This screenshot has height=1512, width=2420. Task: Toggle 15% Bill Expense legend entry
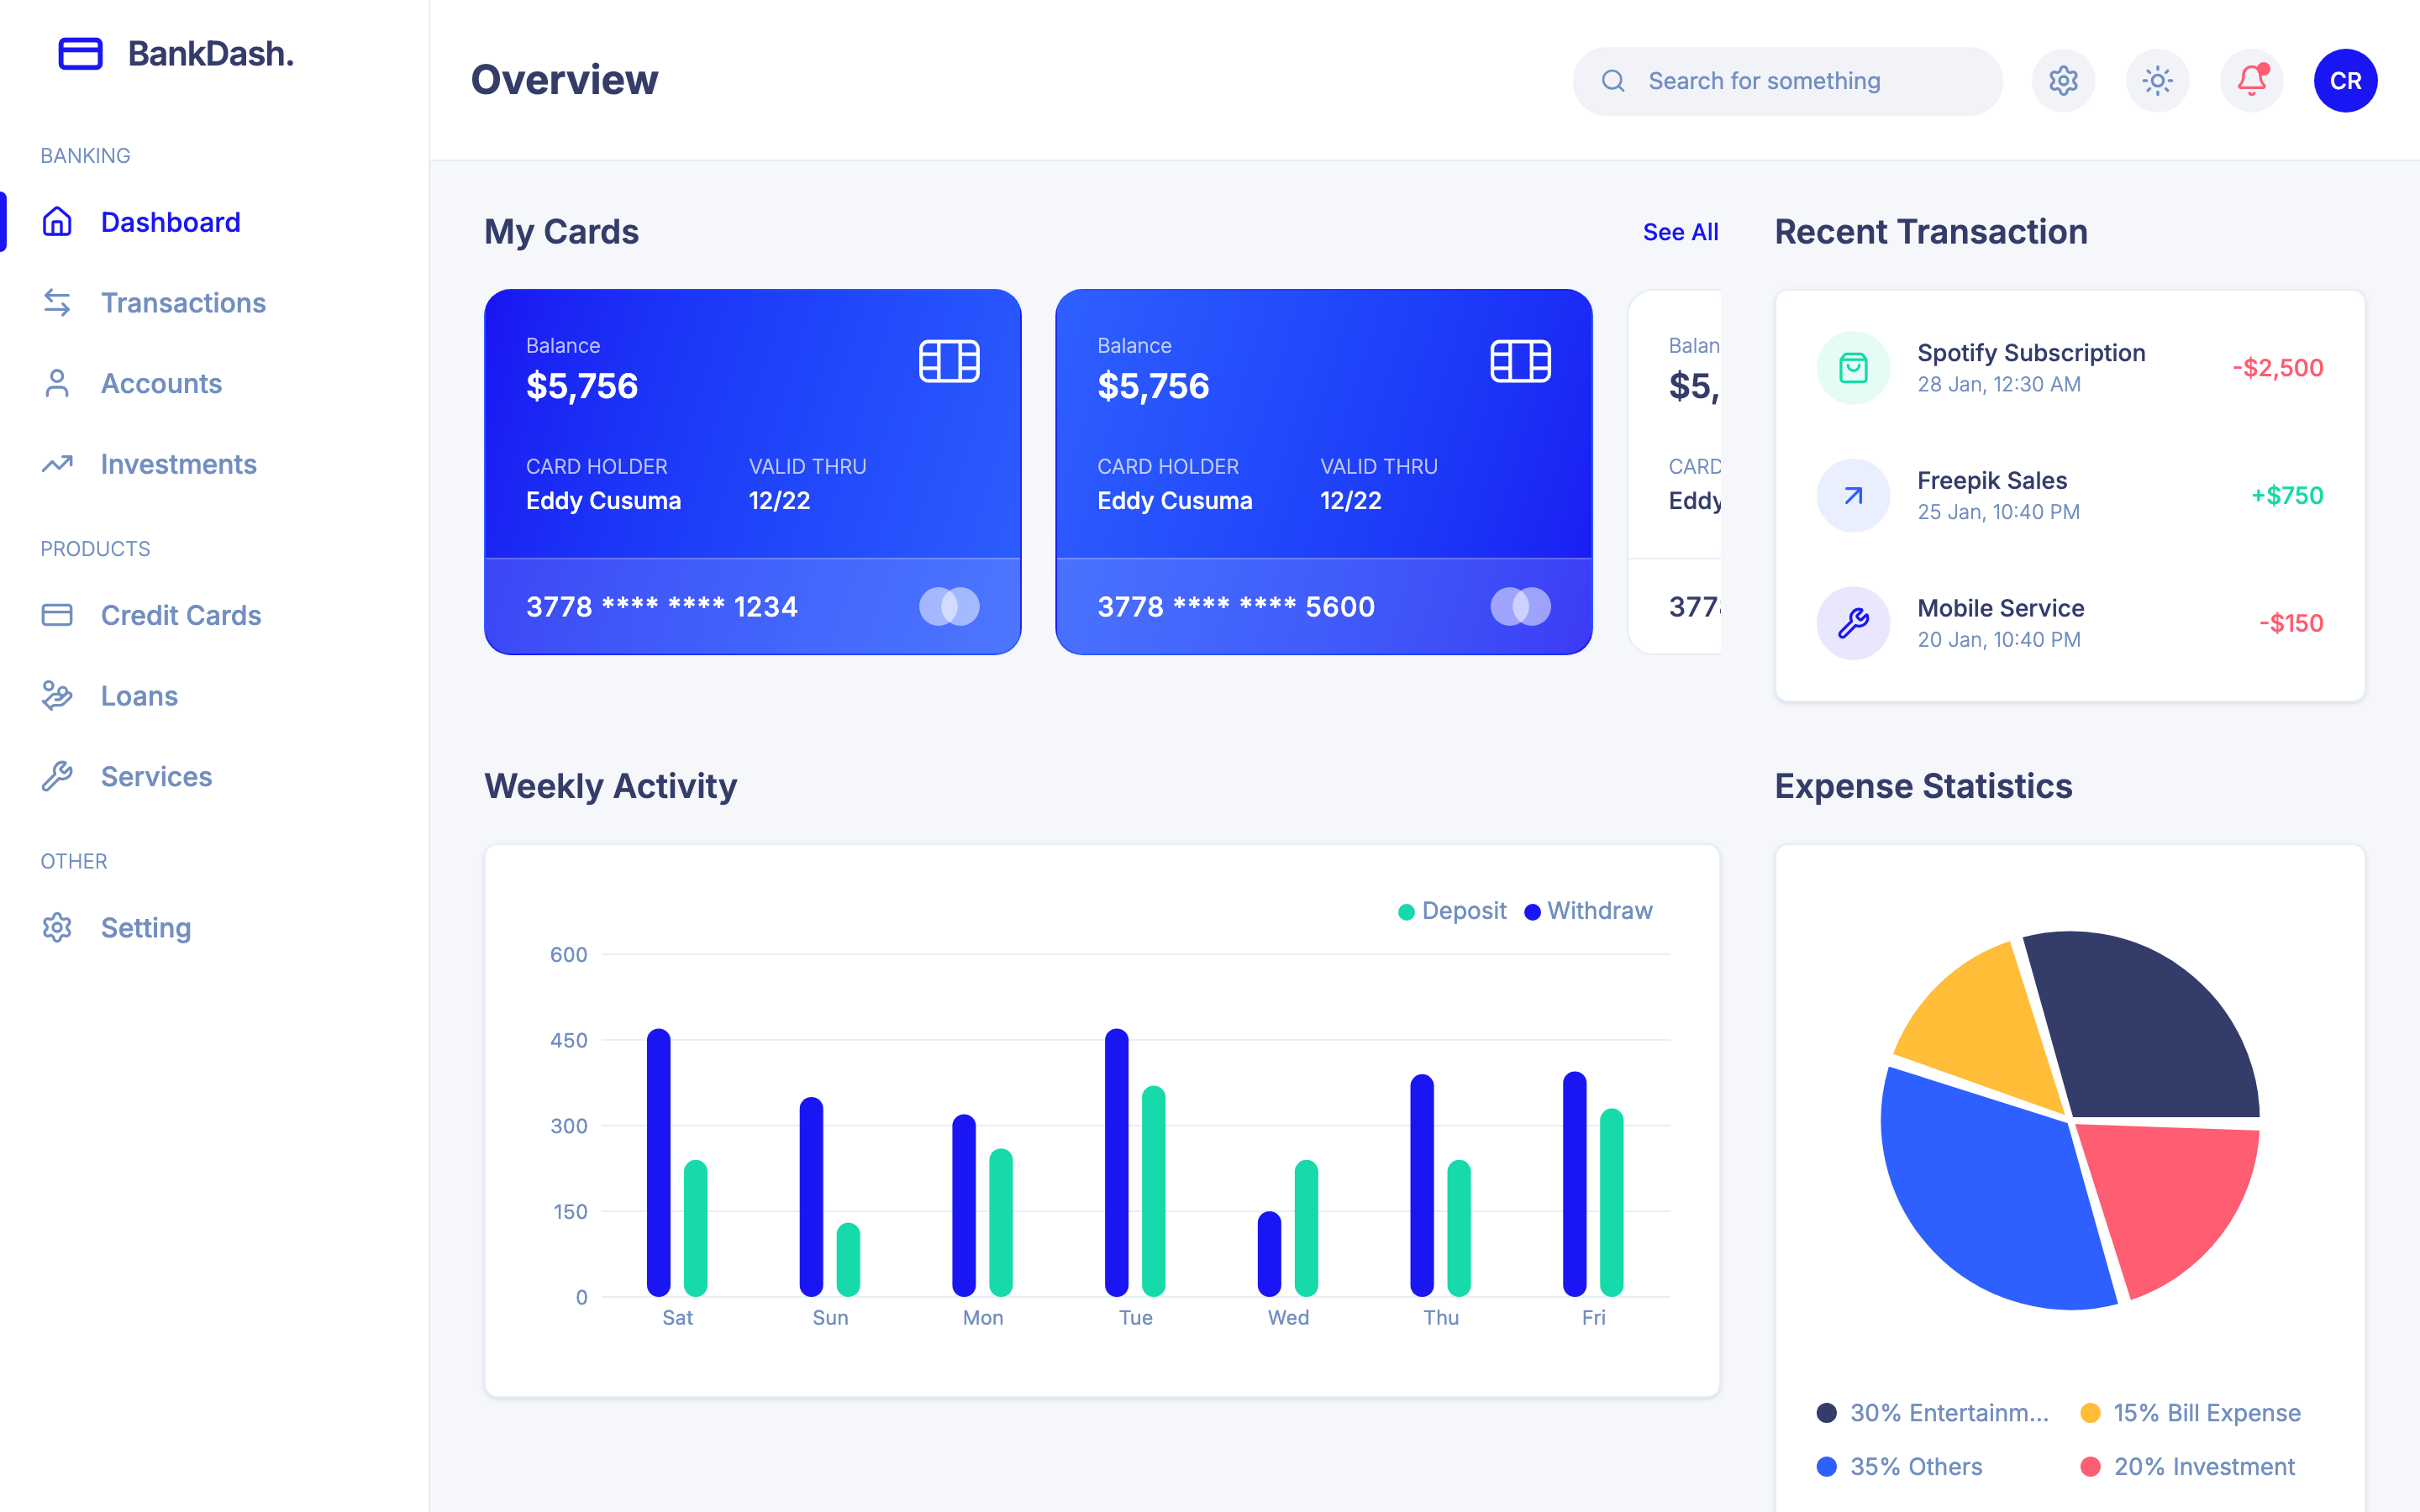click(x=2190, y=1412)
